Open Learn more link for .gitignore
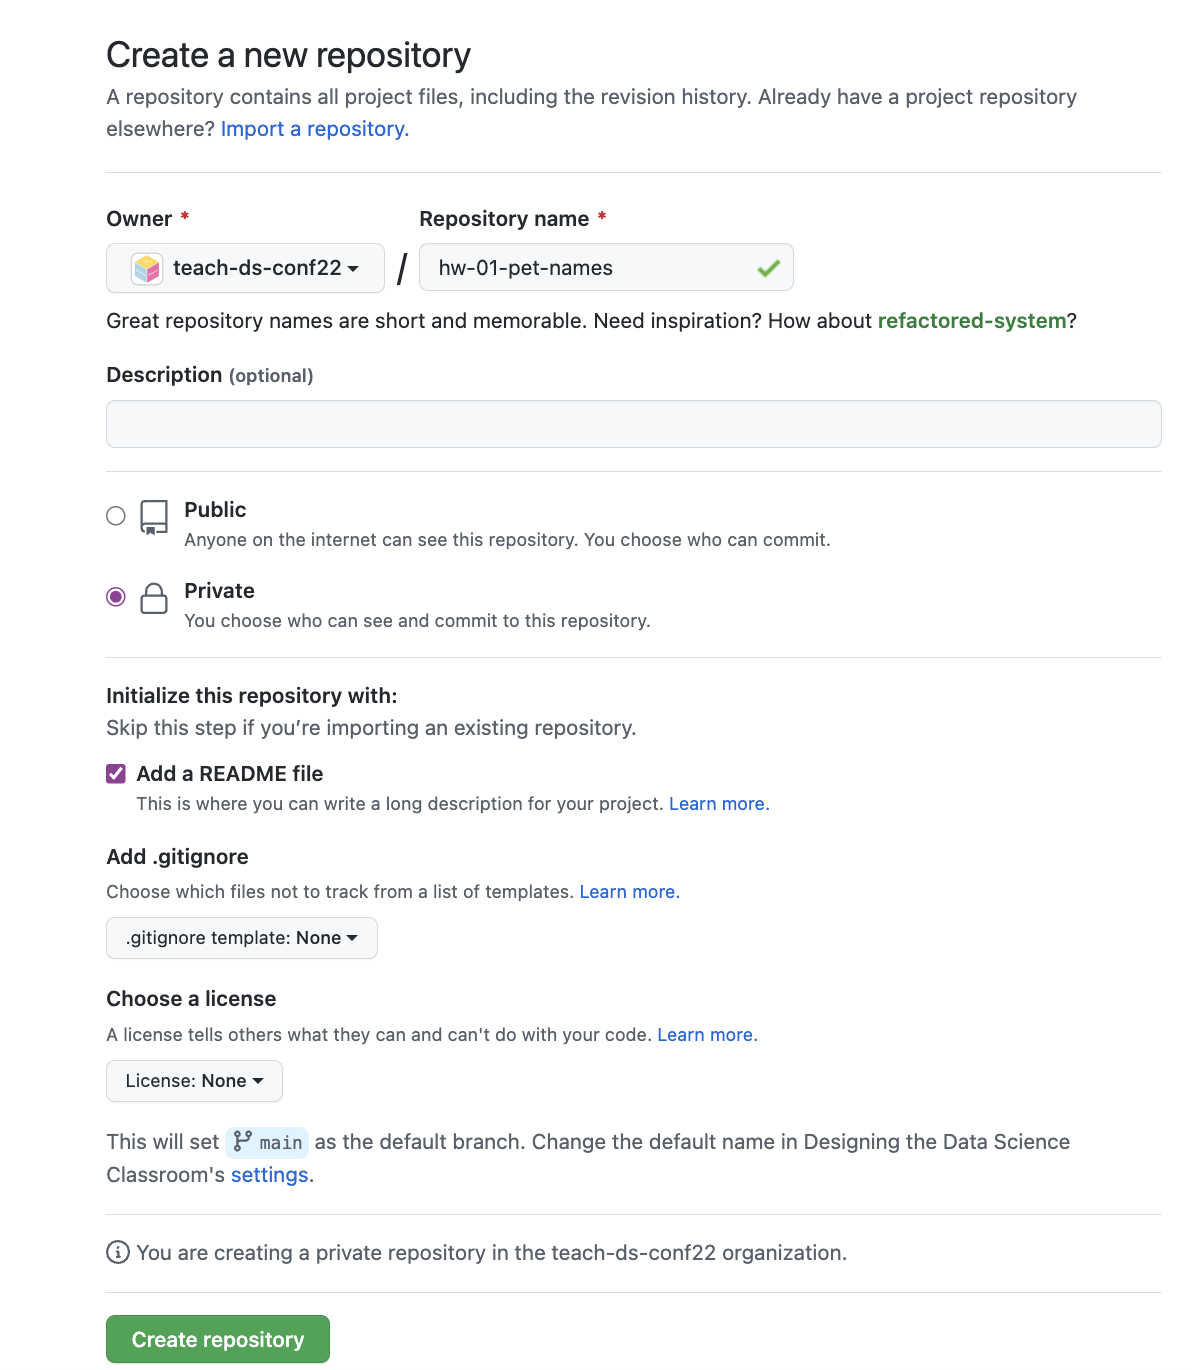The image size is (1192, 1370). 629,892
